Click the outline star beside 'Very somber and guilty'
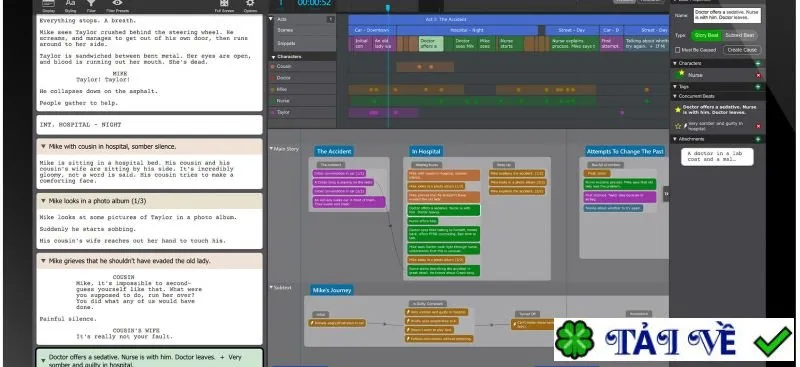 [678, 126]
